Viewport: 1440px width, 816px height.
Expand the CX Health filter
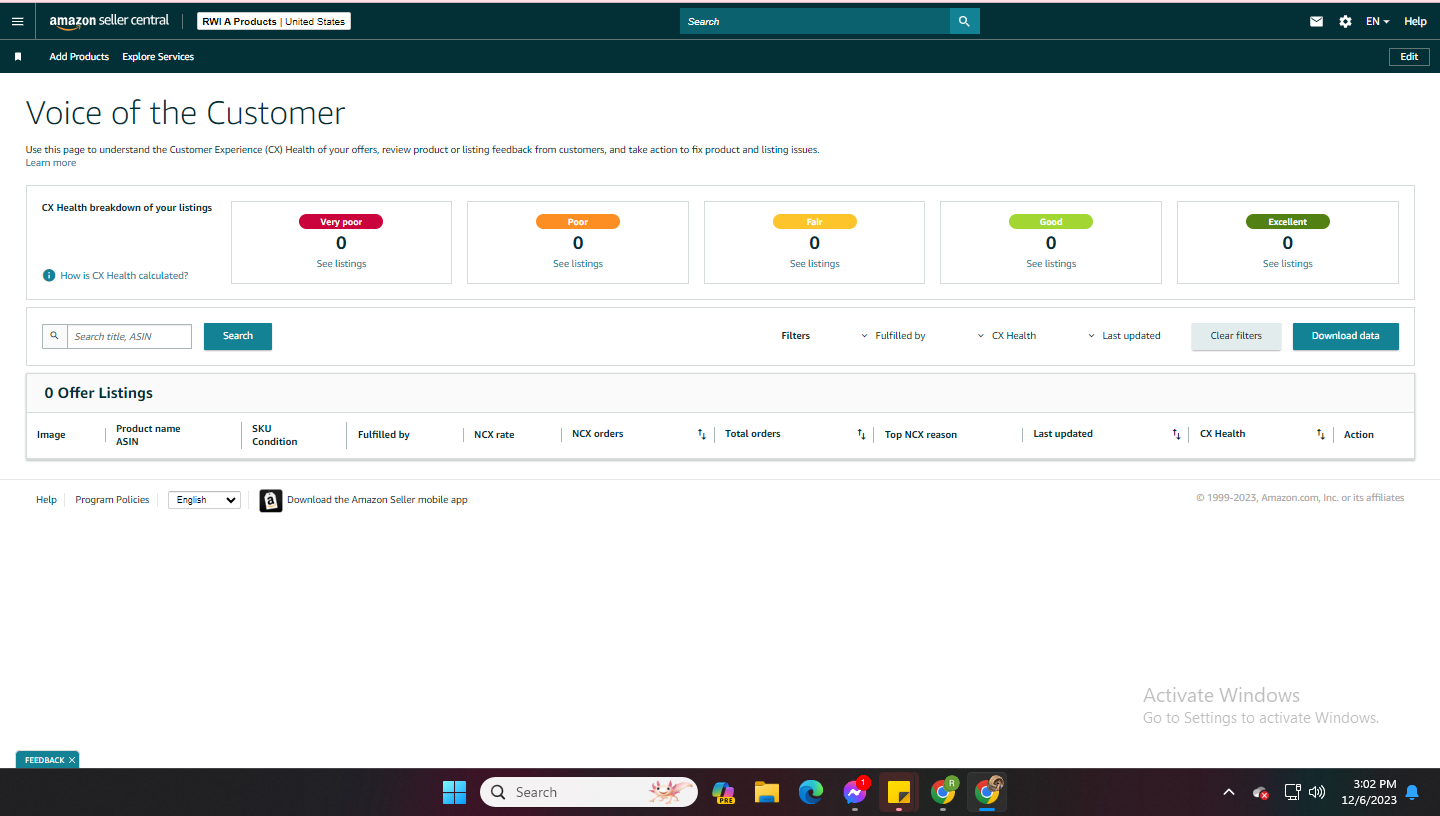tap(1007, 336)
